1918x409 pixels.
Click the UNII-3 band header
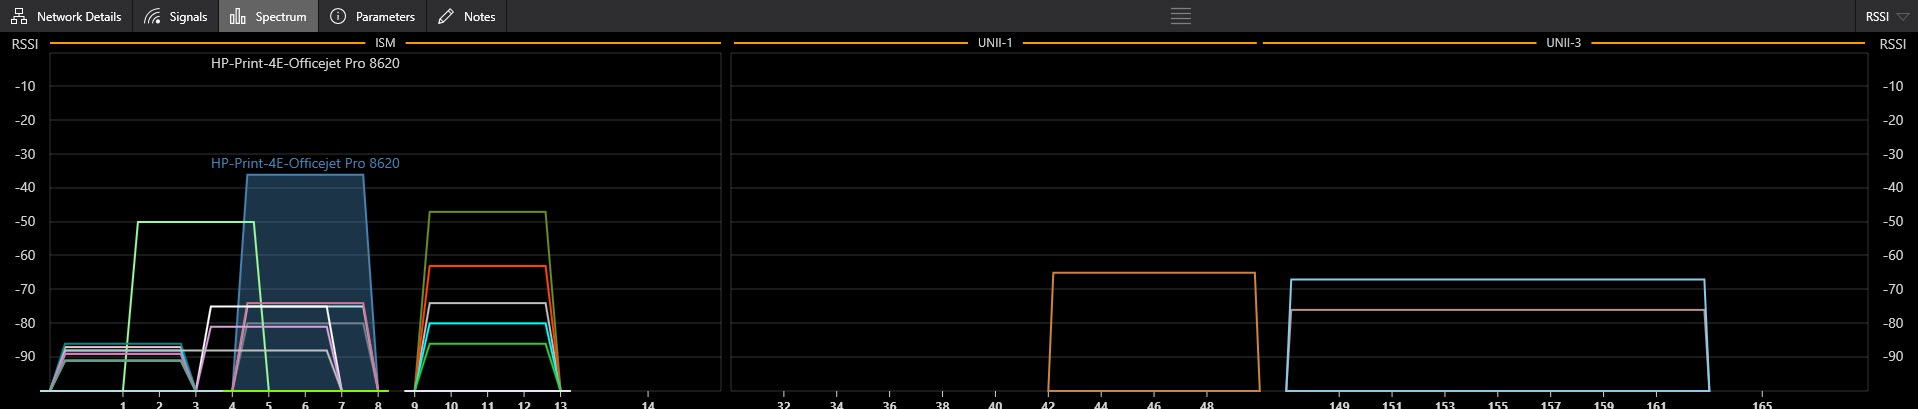click(1563, 43)
